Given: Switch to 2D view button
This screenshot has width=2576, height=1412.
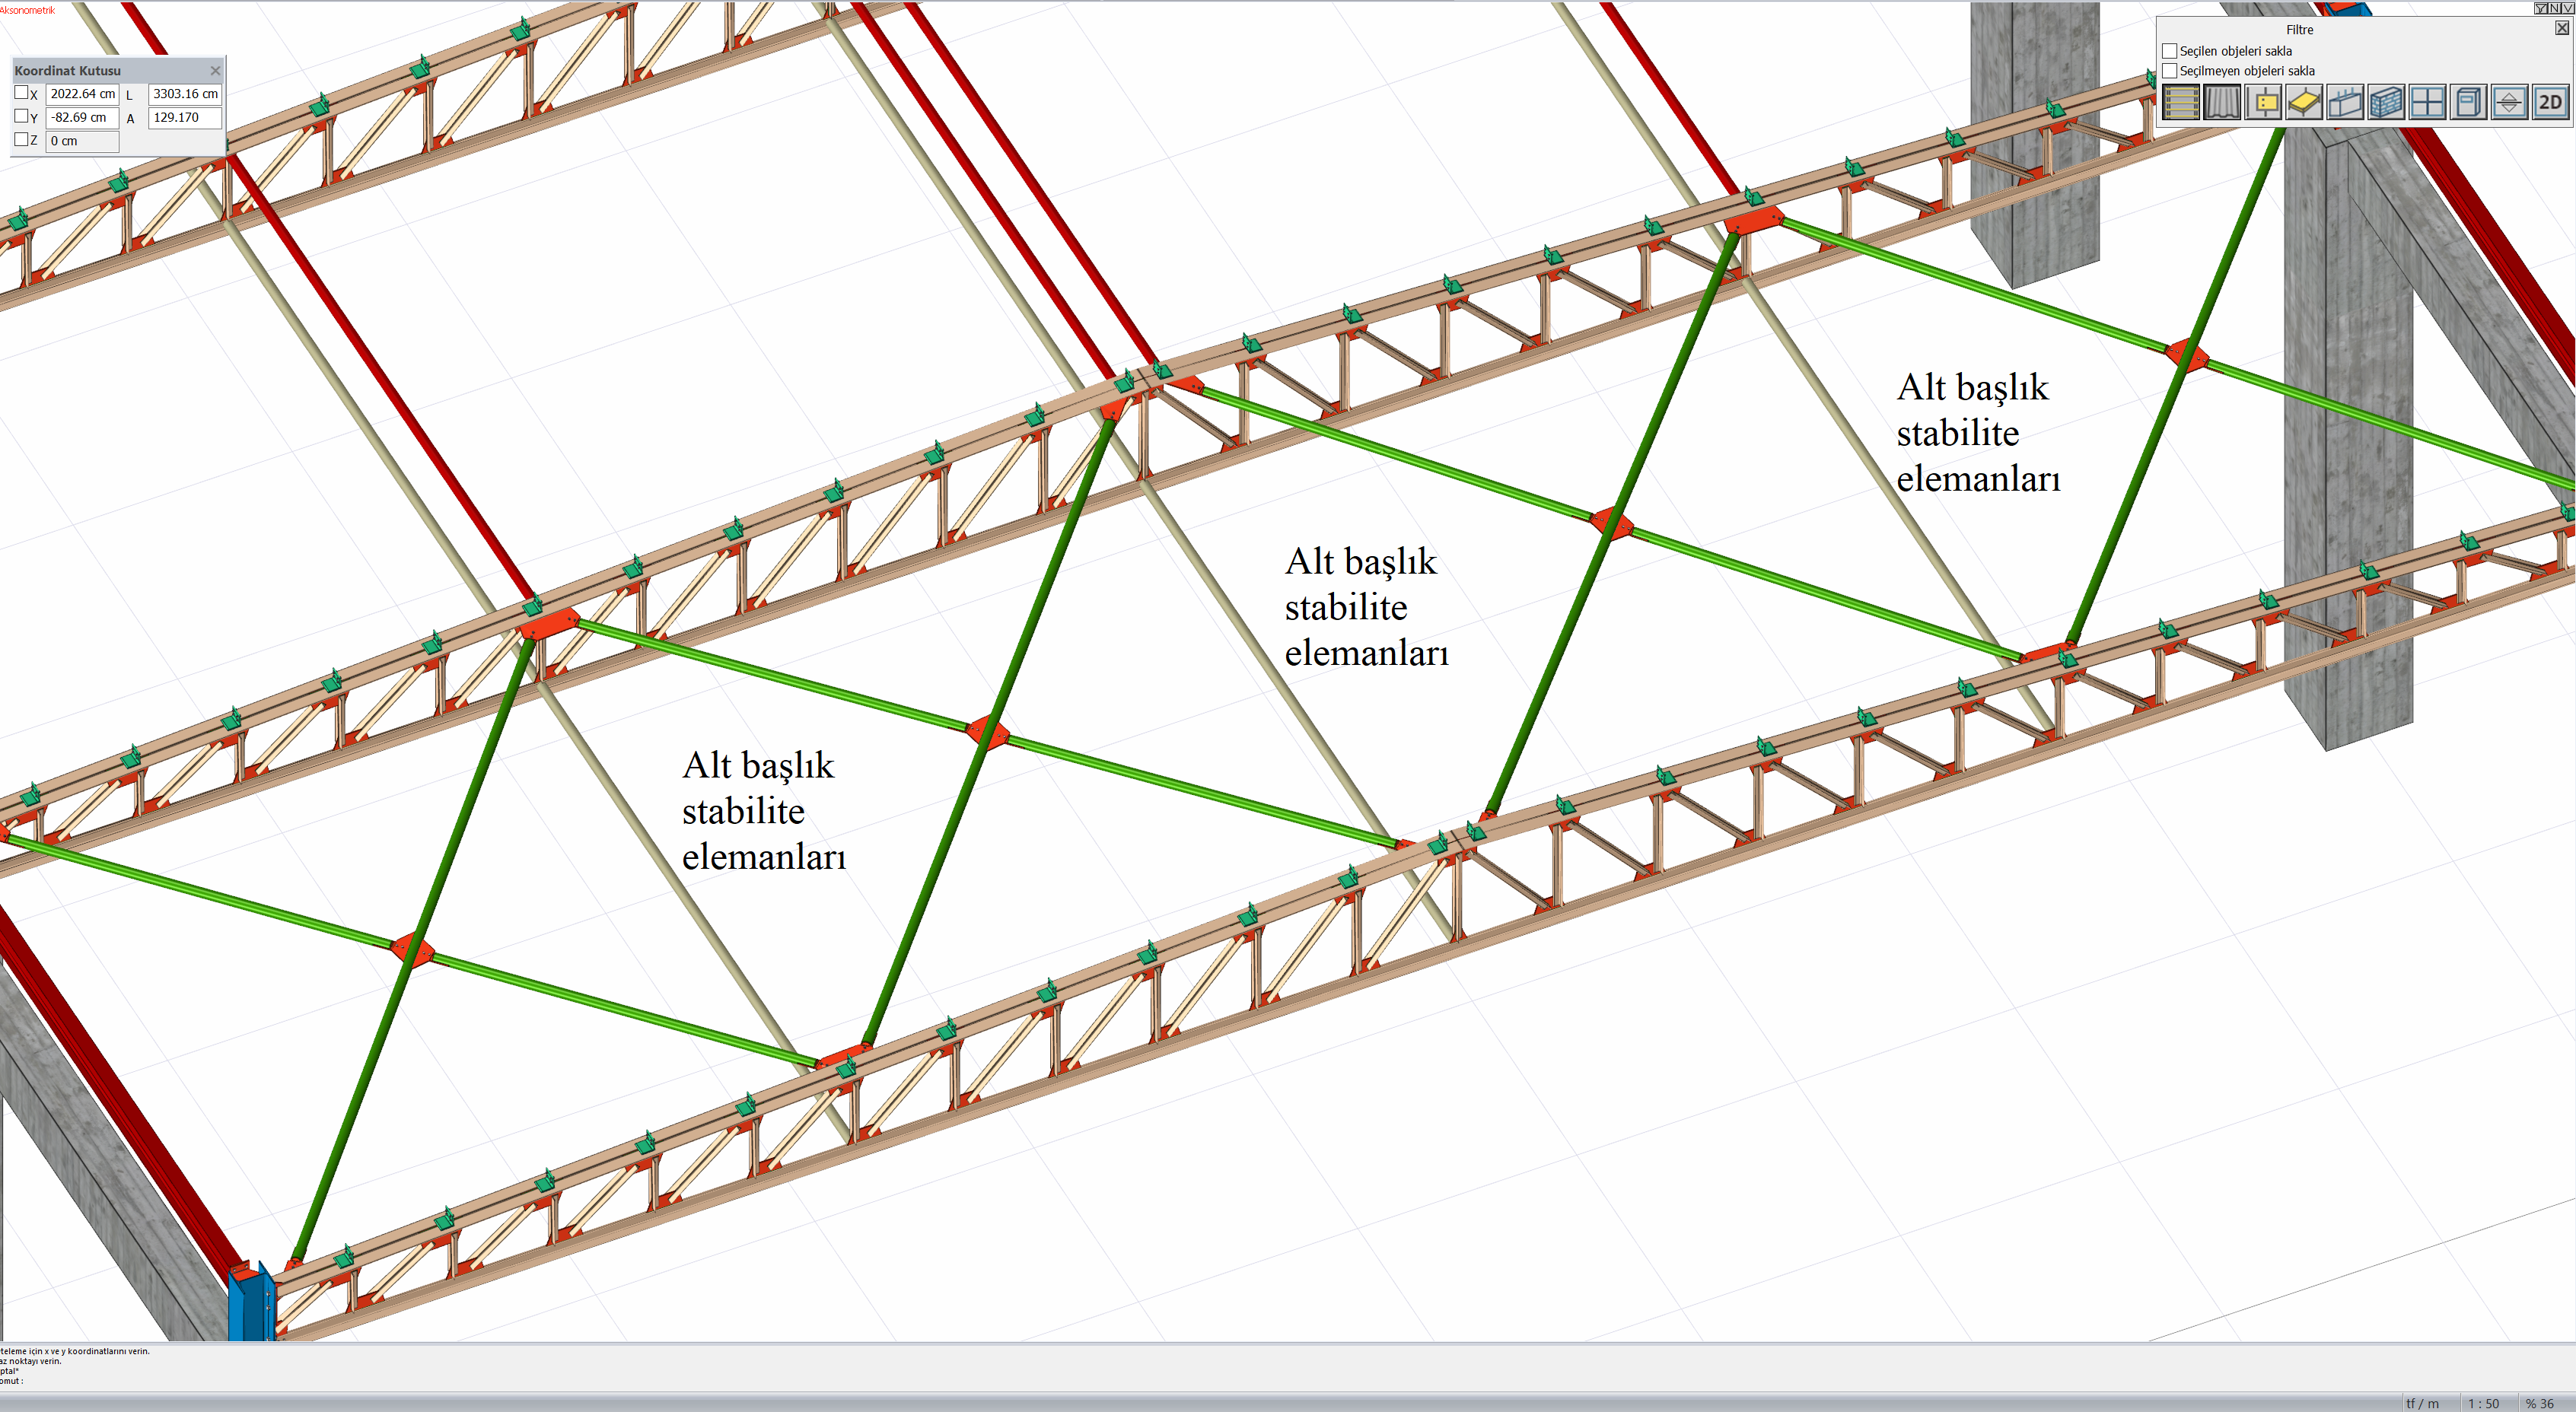Looking at the screenshot, I should click(x=2550, y=103).
